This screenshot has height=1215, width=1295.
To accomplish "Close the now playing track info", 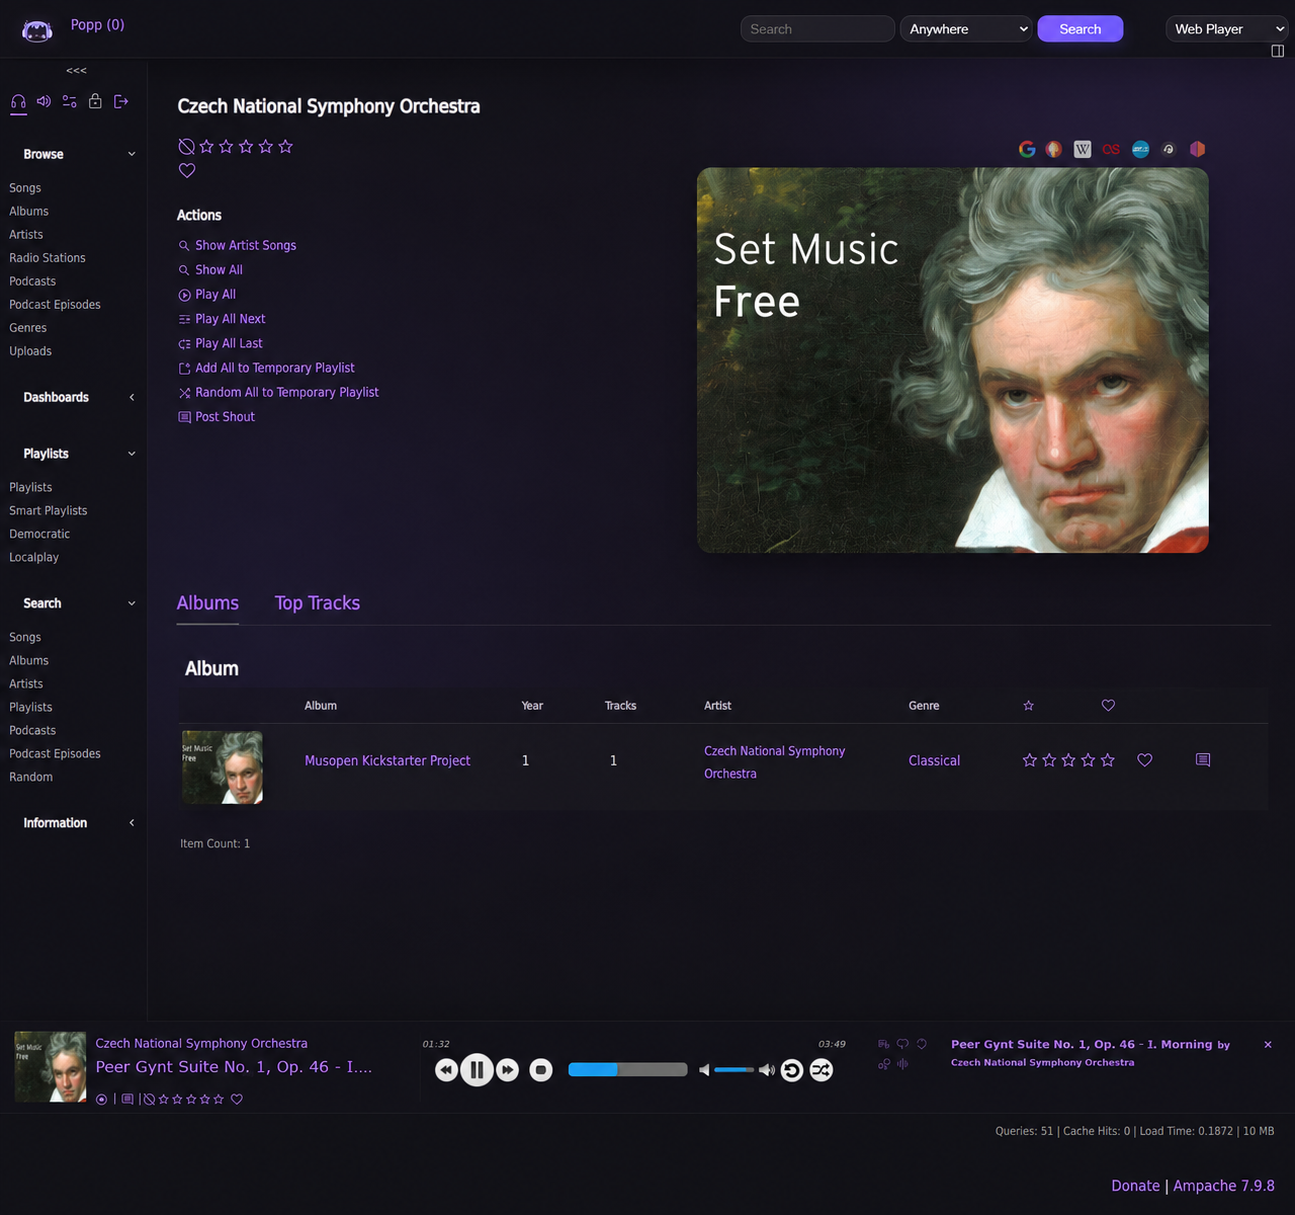I will [x=1268, y=1044].
